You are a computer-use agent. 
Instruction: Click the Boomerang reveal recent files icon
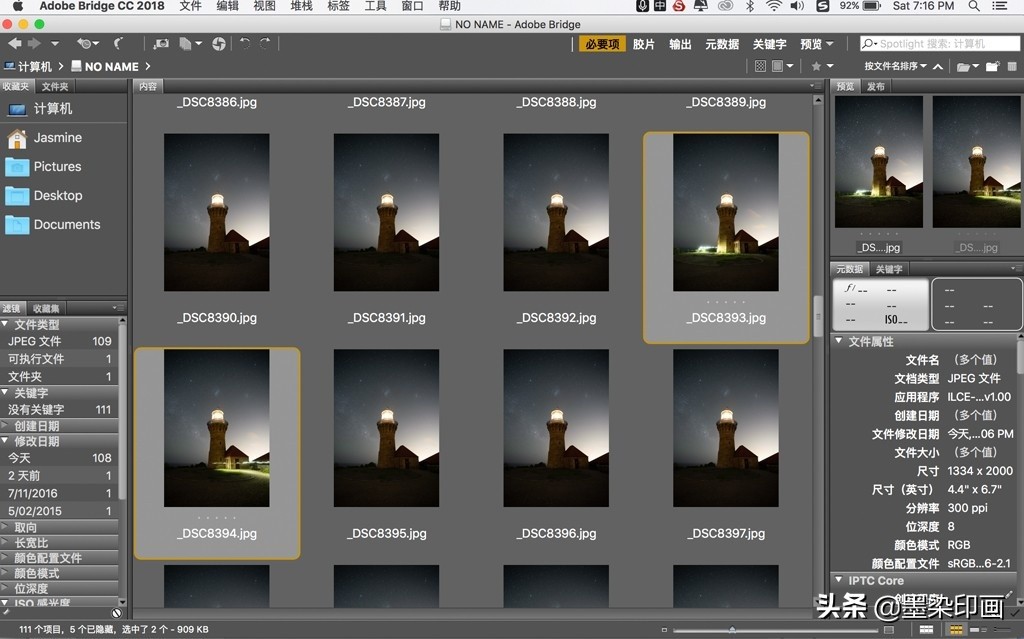tap(118, 44)
